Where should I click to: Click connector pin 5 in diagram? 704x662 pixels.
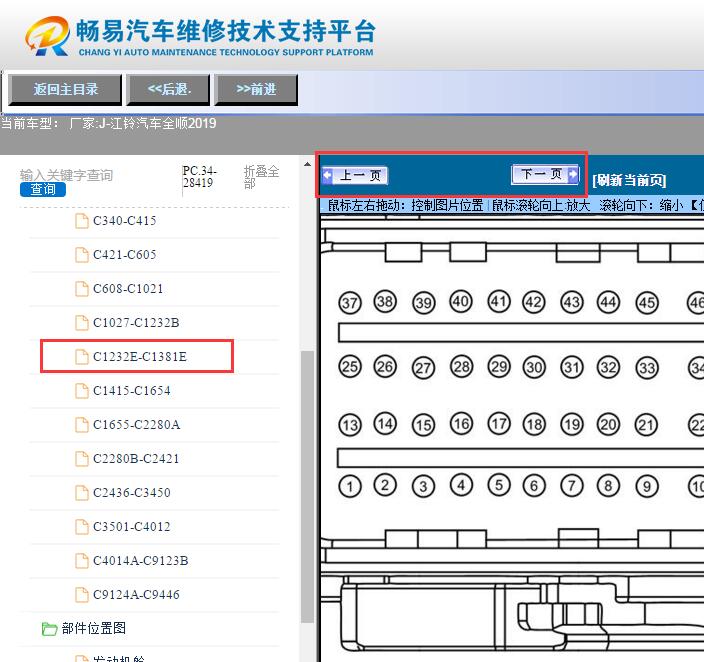point(499,485)
